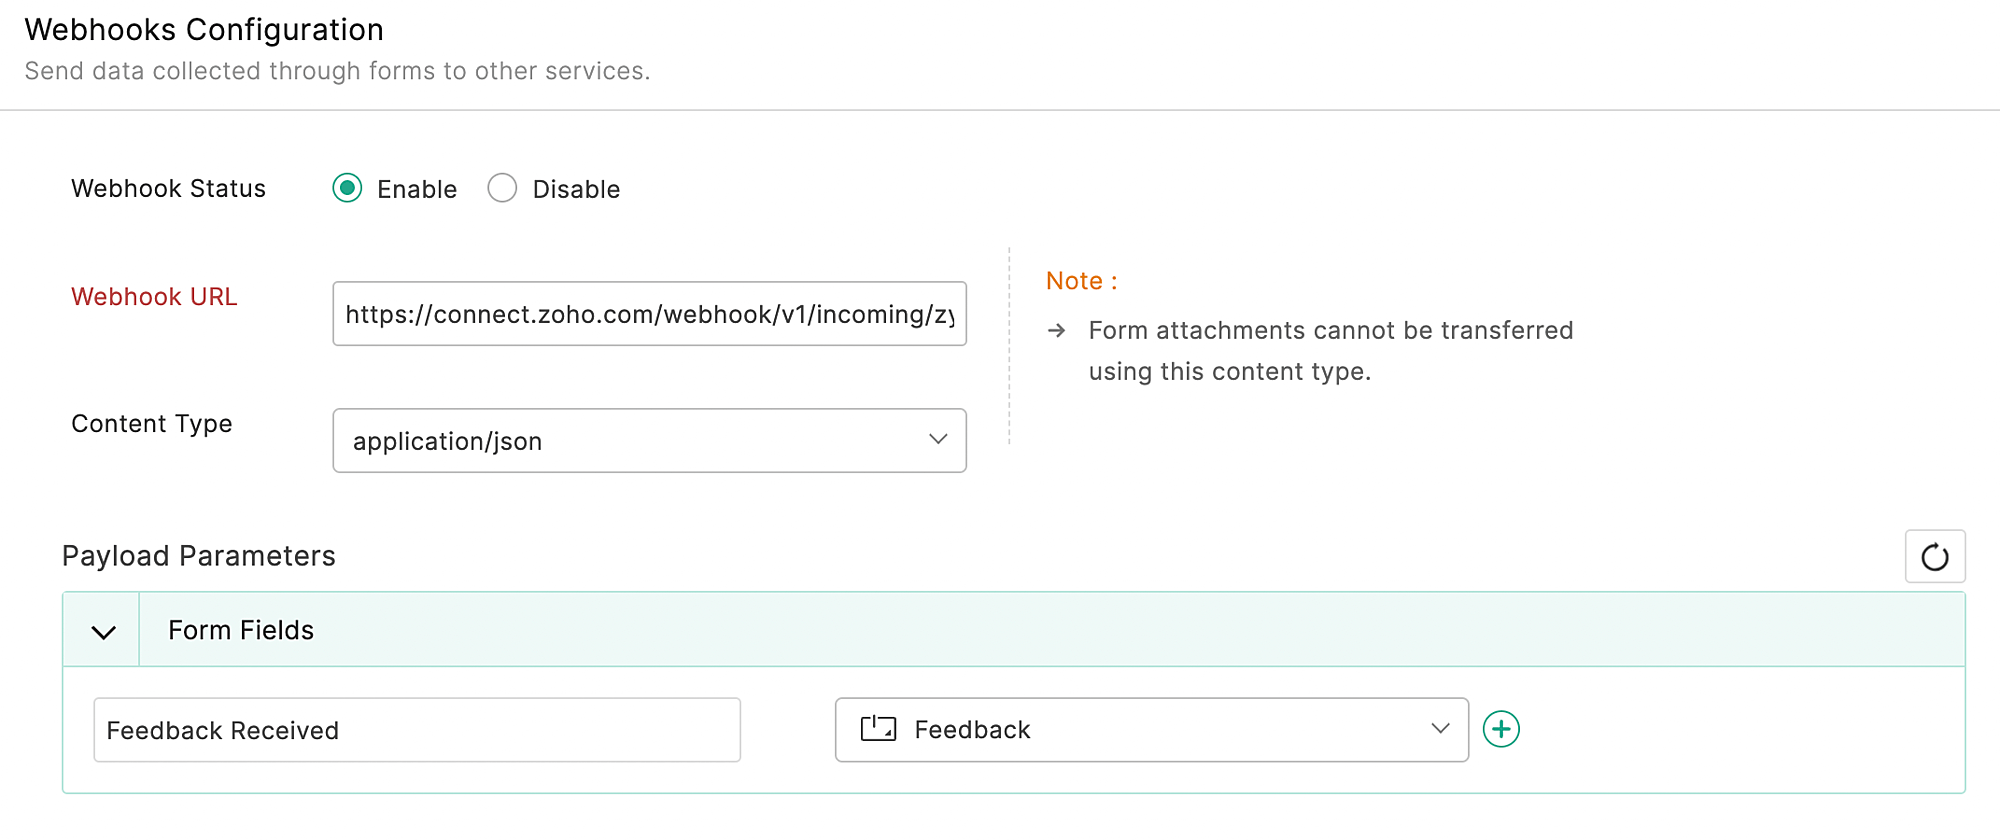This screenshot has height=840, width=2000.
Task: Click the Payload Parameters heading
Action: pyautogui.click(x=199, y=556)
